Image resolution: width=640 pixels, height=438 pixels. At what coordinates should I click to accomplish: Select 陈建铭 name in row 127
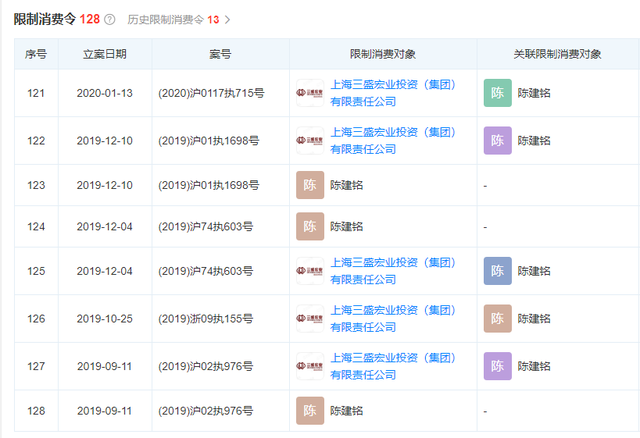[x=534, y=366]
